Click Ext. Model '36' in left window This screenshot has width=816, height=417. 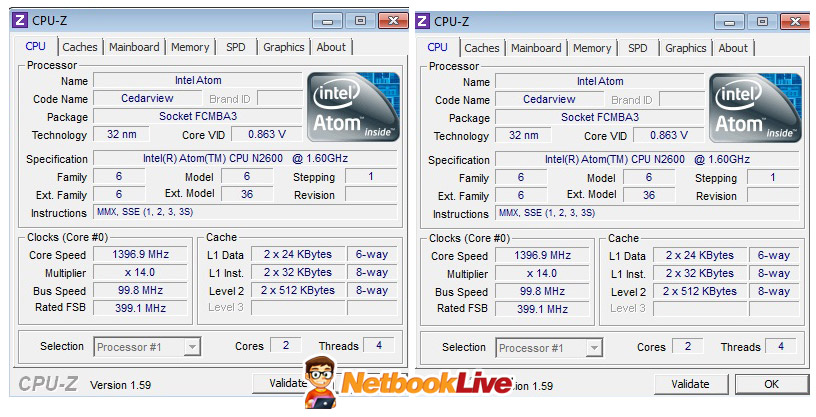(247, 194)
